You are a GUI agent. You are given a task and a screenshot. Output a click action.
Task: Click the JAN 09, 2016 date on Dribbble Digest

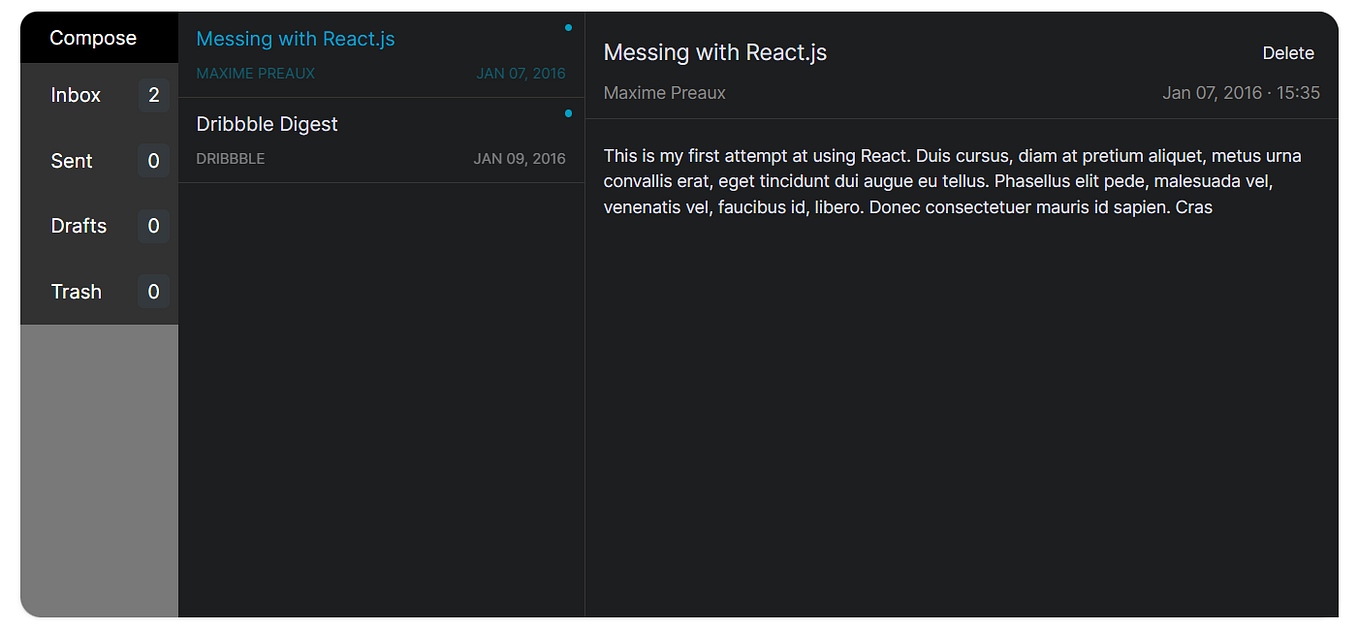pos(519,158)
